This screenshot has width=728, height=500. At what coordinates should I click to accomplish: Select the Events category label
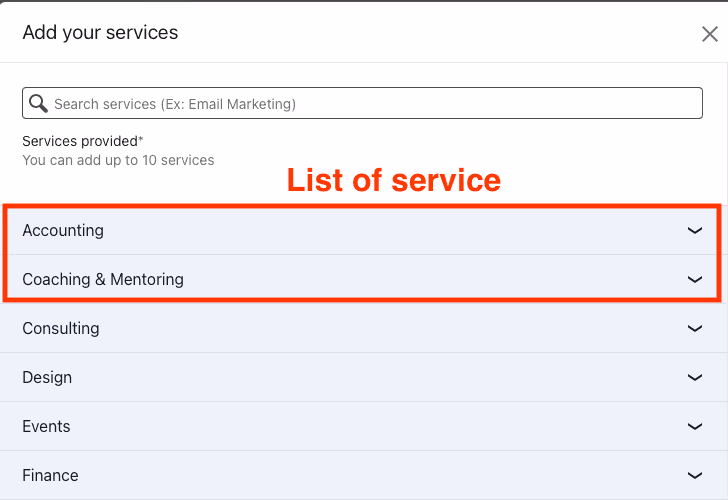46,427
